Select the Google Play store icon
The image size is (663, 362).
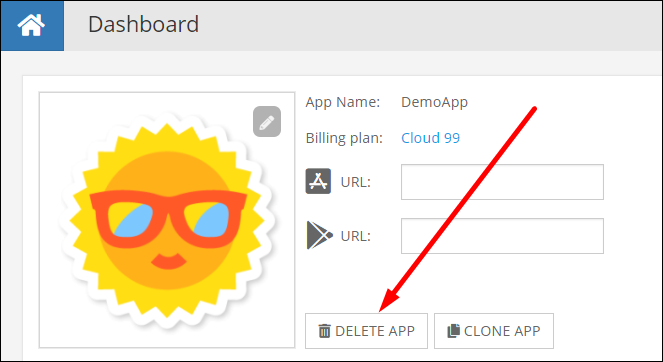(319, 235)
